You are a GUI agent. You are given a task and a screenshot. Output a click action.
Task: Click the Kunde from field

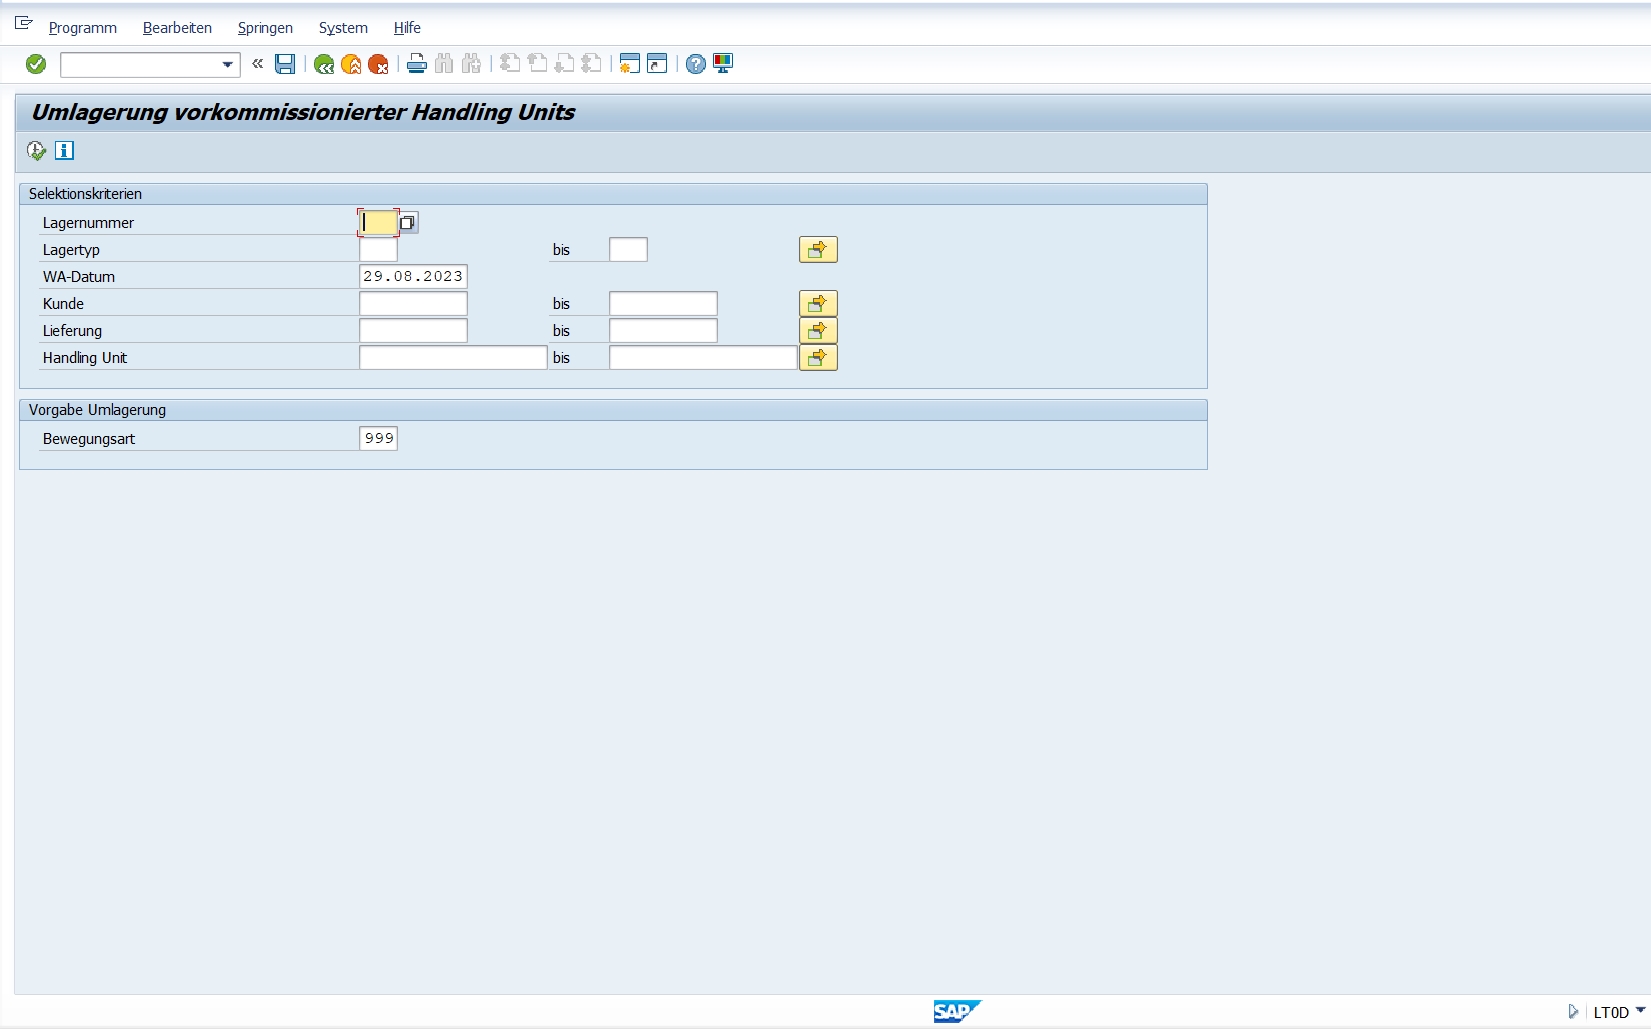413,304
